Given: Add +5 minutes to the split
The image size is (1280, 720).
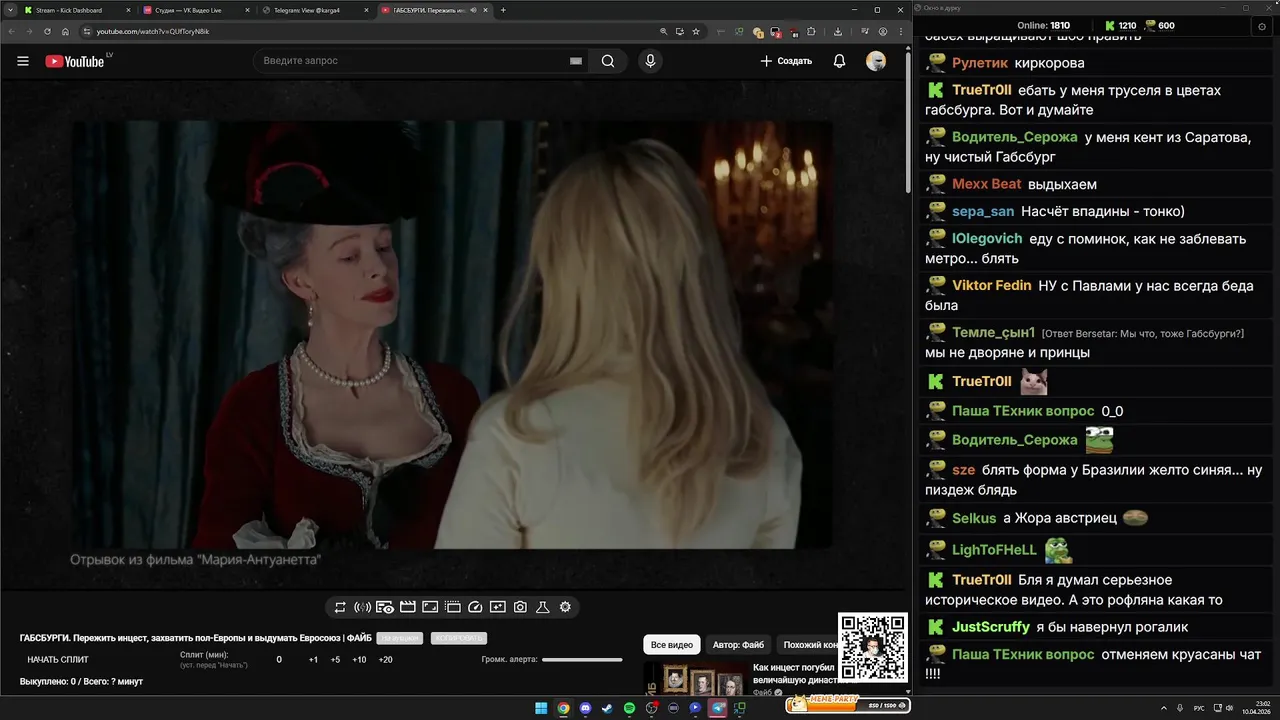Looking at the screenshot, I should pyautogui.click(x=335, y=660).
